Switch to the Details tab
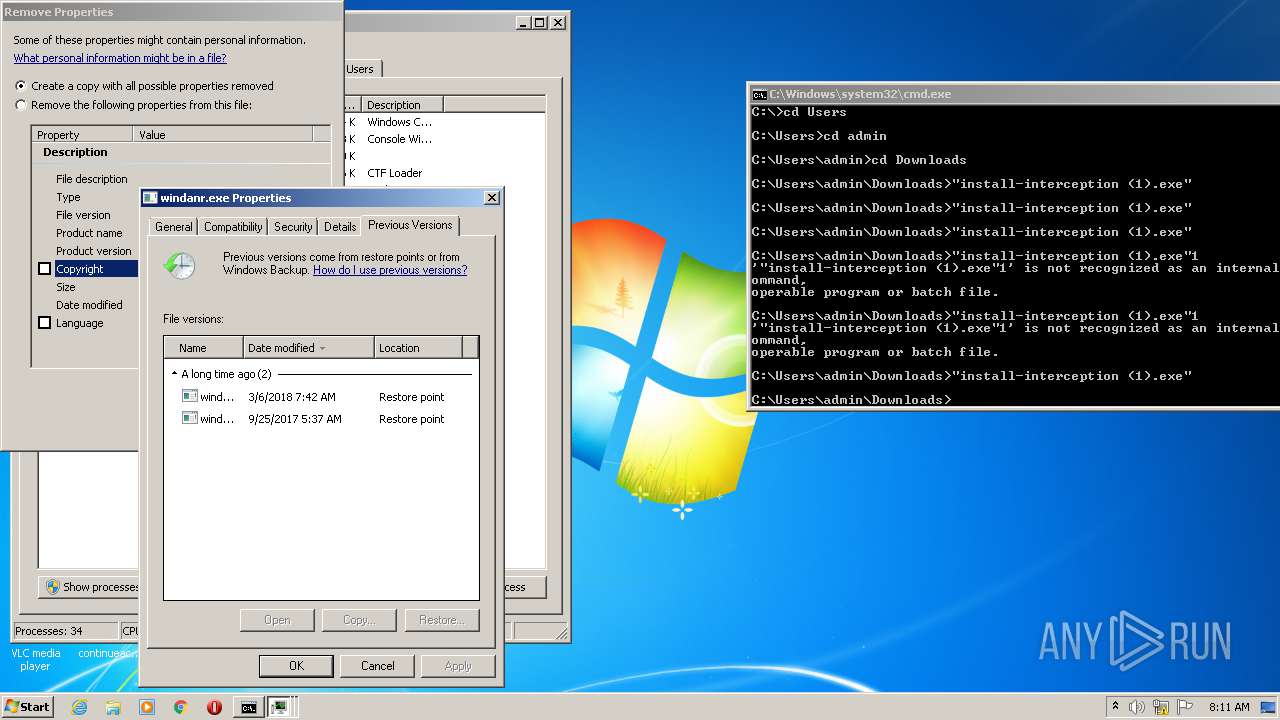Viewport: 1280px width, 720px height. pyautogui.click(x=340, y=227)
